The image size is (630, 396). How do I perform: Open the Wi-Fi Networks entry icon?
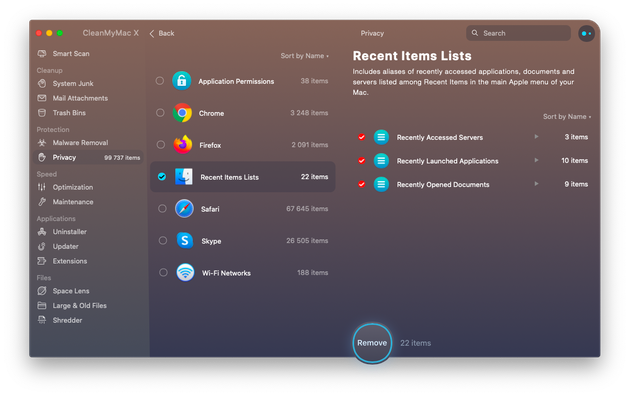pyautogui.click(x=185, y=273)
